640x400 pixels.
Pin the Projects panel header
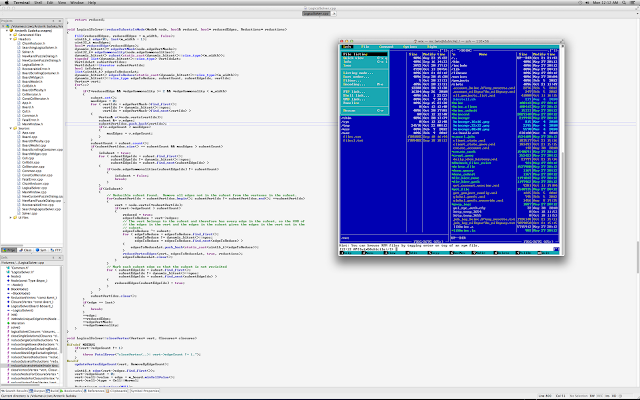[53, 20]
